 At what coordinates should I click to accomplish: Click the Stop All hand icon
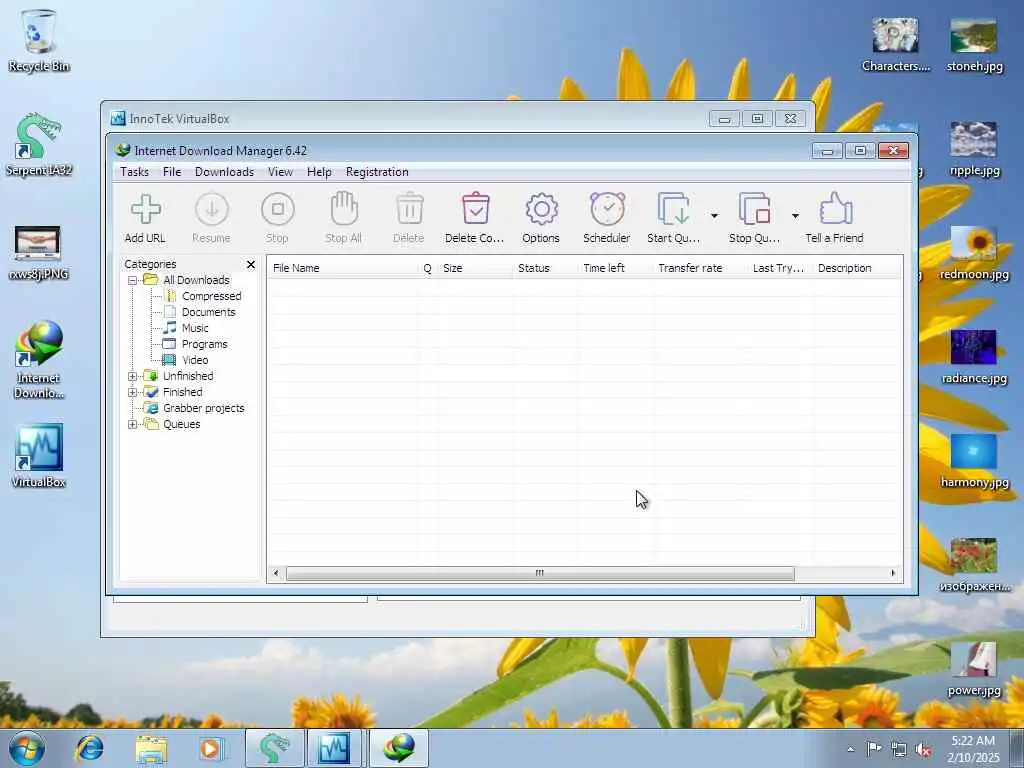[344, 209]
